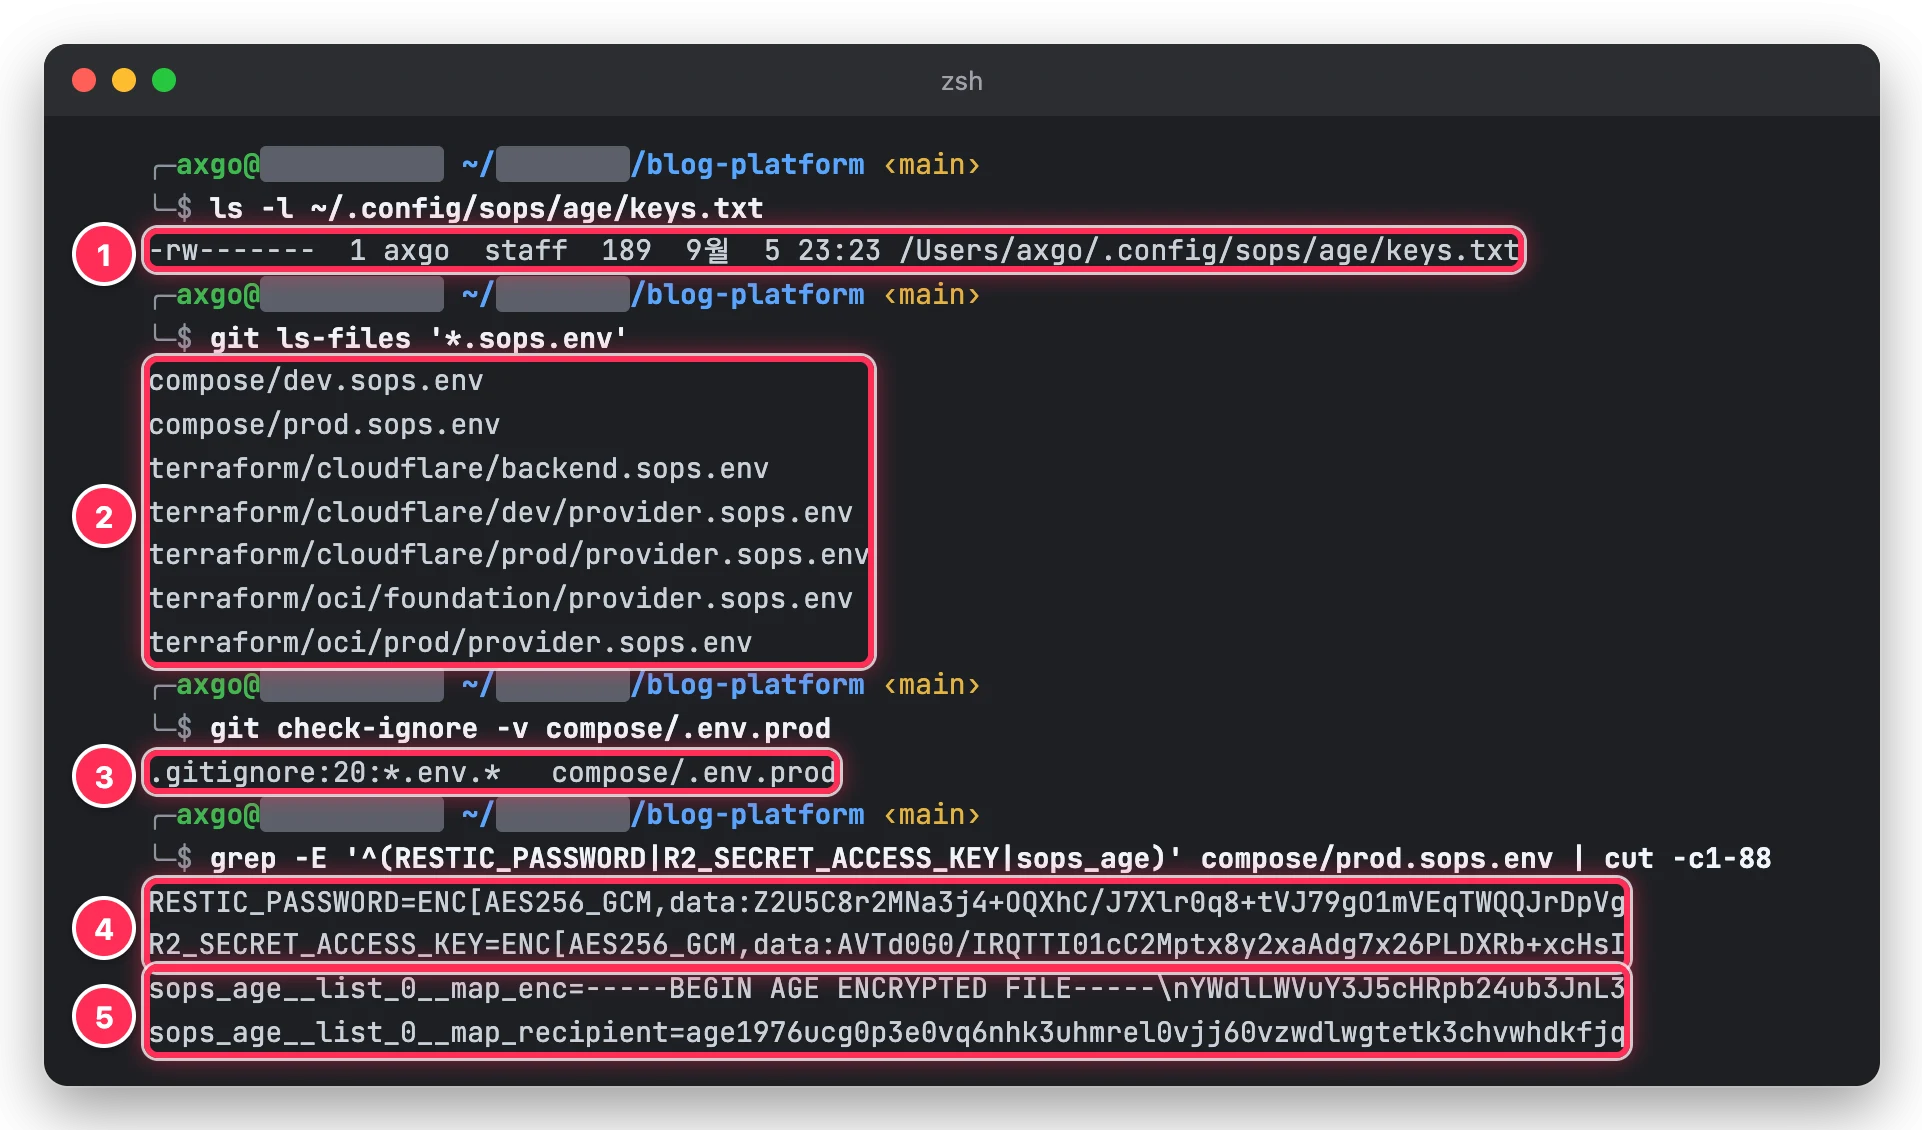Screen dimensions: 1922x1130
Task: Click the command git ls-files '*.sops.env'
Action: [418, 338]
